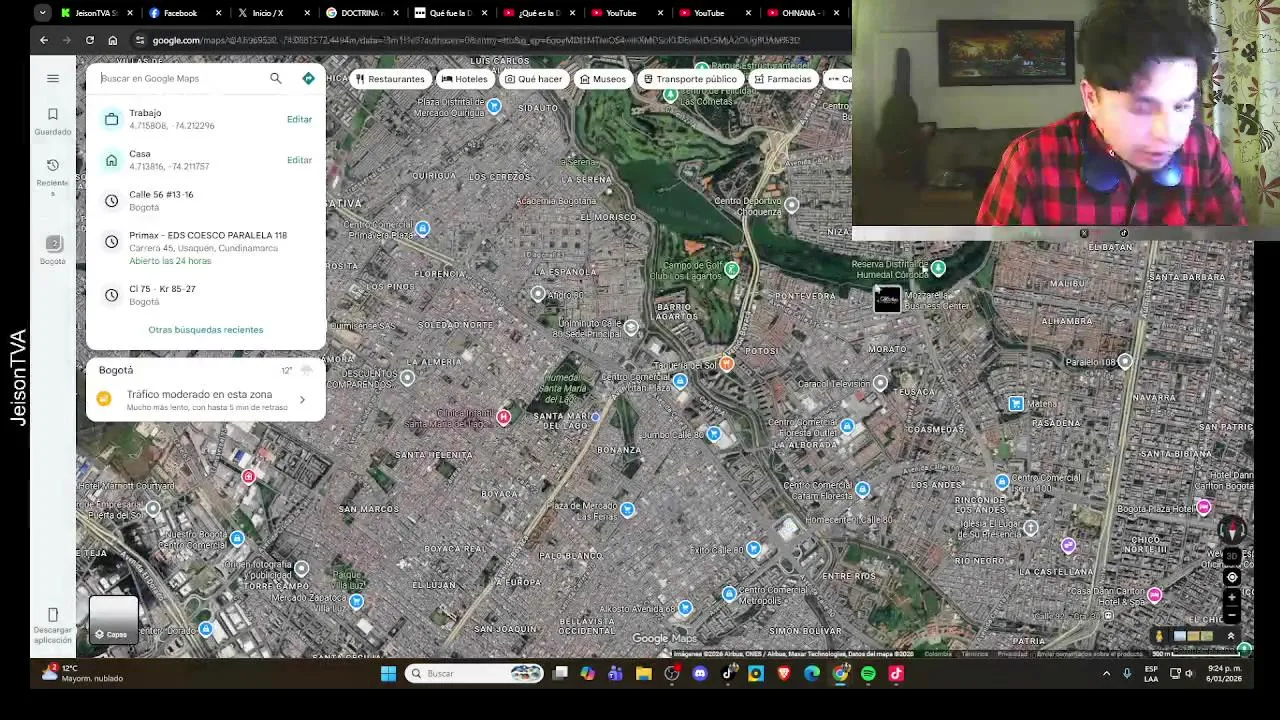
Task: Focus the 'Buscar en Google Maps' search field
Action: (180, 78)
